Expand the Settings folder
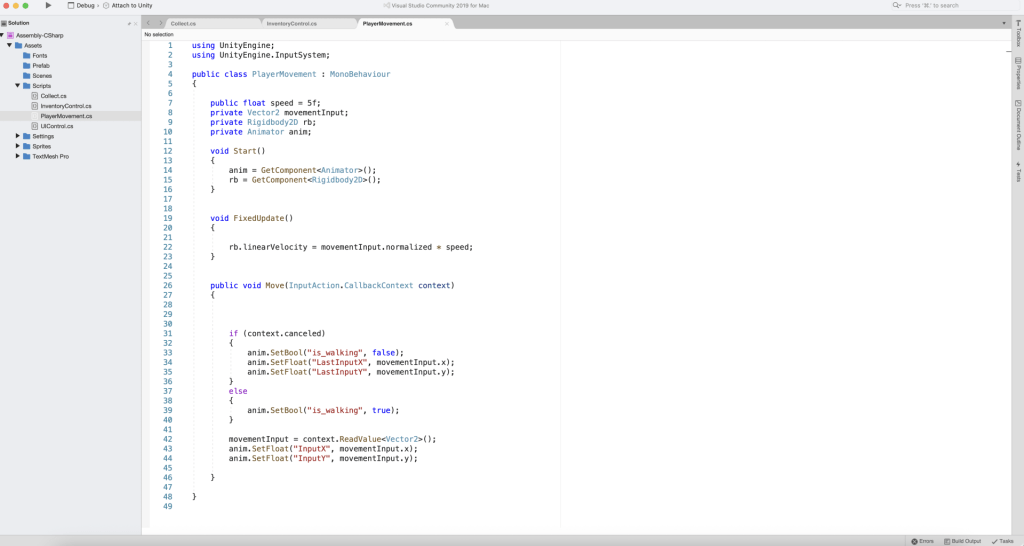 pyautogui.click(x=18, y=136)
